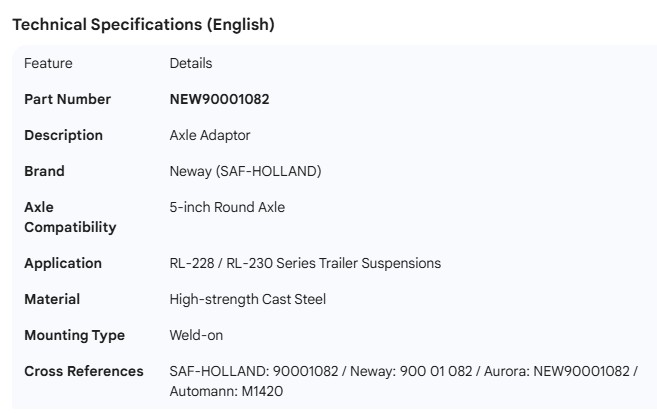
Task: Select the Feature column header
Action: 48,63
